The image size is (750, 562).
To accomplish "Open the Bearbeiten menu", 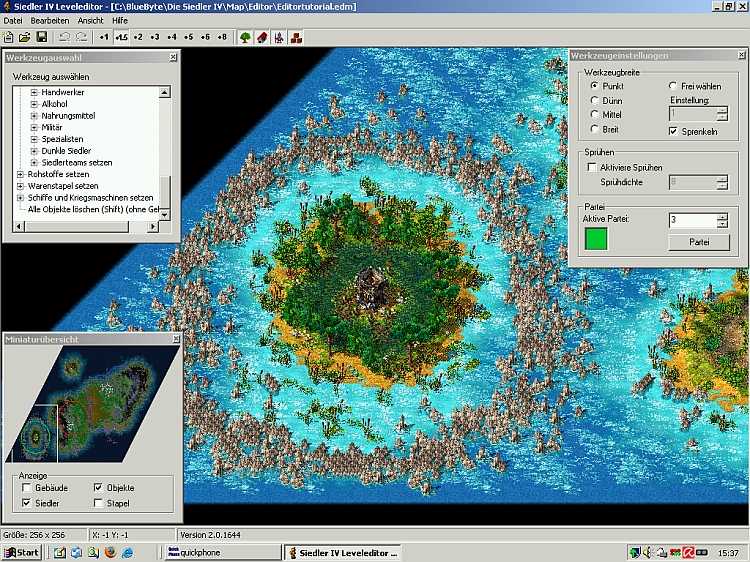I will tap(50, 21).
